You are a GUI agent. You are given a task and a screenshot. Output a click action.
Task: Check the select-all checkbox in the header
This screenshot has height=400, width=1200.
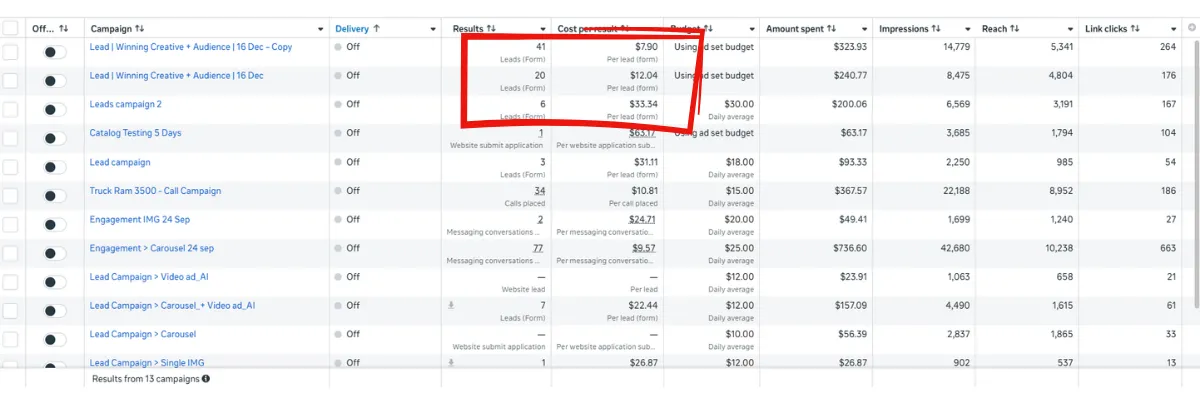11,29
